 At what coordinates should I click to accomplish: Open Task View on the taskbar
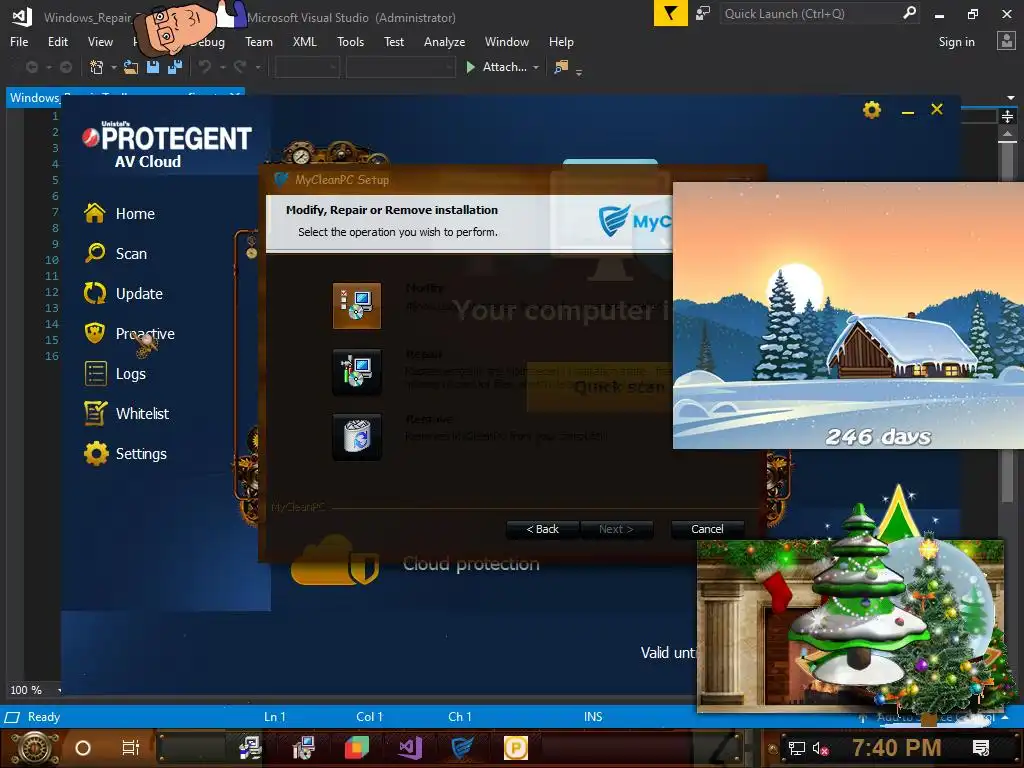coord(131,748)
